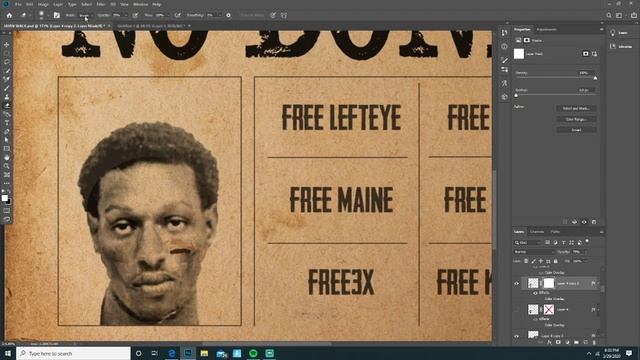Viewport: 640px width, 360px height.
Task: Click add vector mask icon in Properties
Action: (594, 53)
